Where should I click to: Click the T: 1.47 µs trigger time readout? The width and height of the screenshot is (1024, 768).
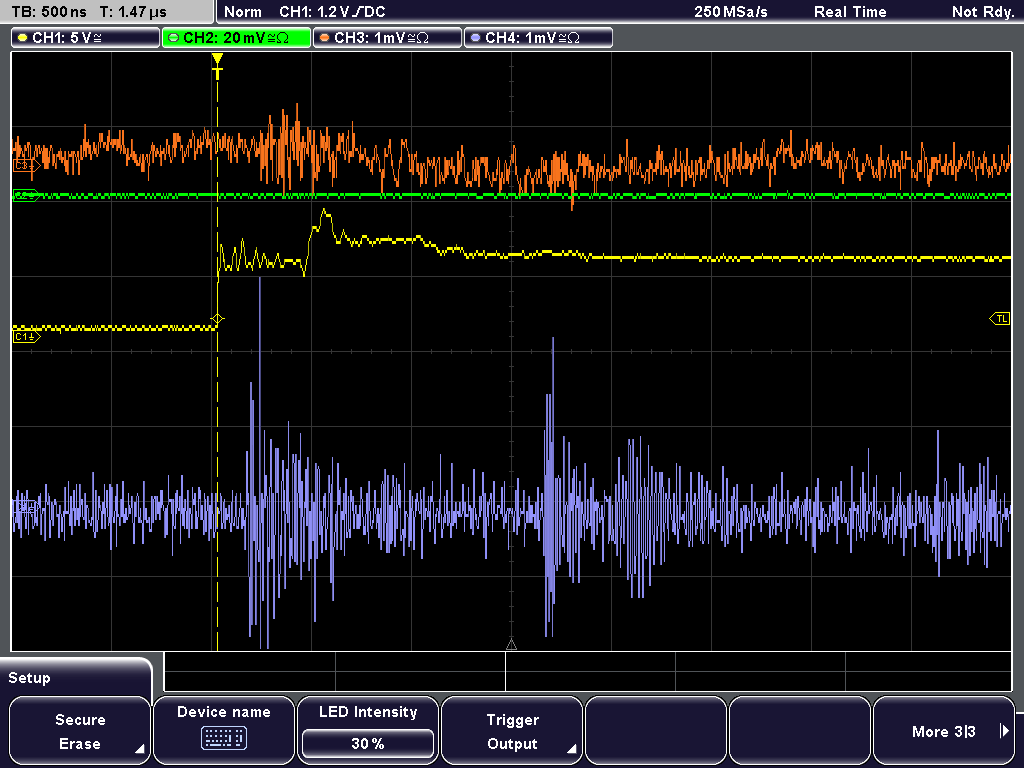(133, 12)
